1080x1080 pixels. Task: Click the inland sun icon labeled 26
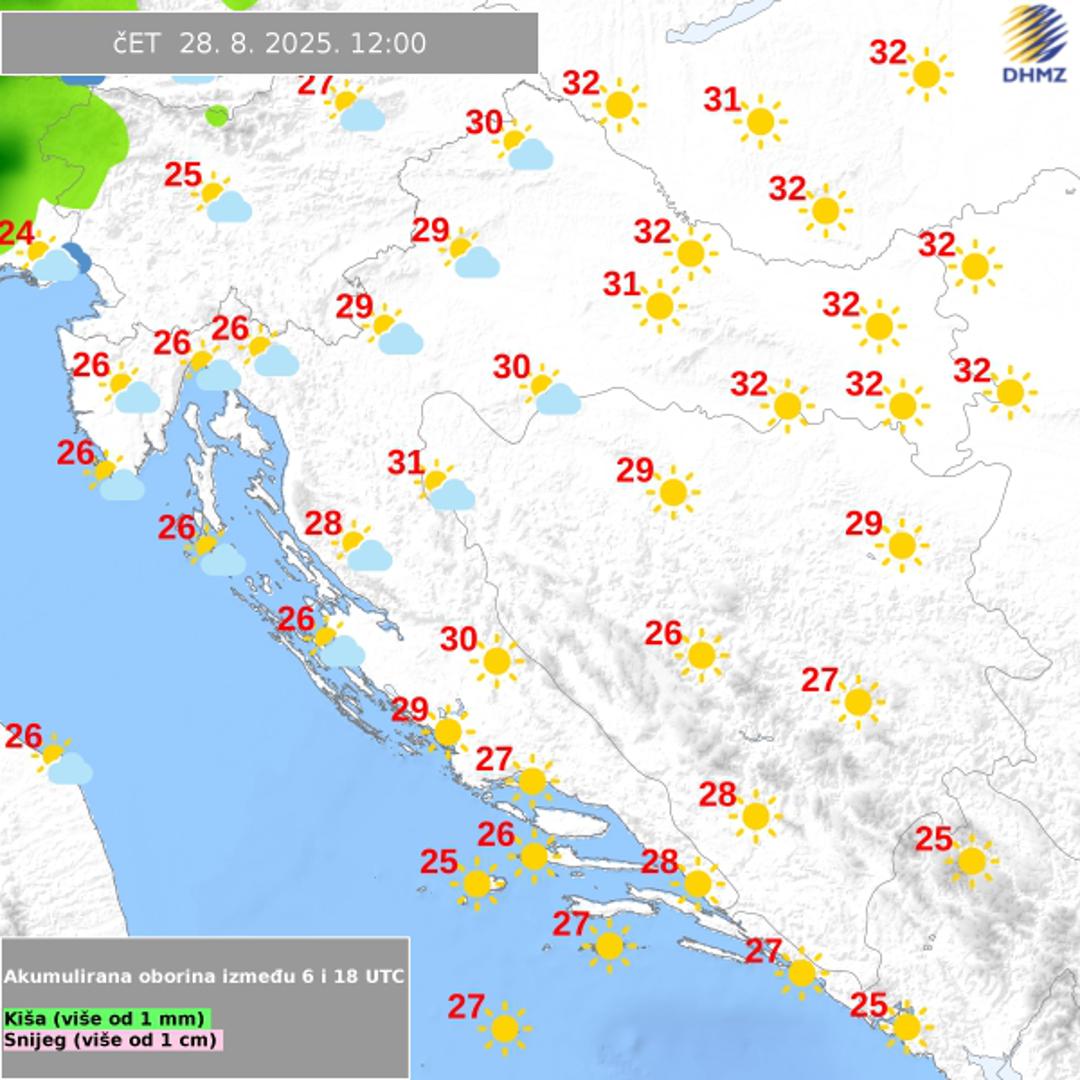701,655
